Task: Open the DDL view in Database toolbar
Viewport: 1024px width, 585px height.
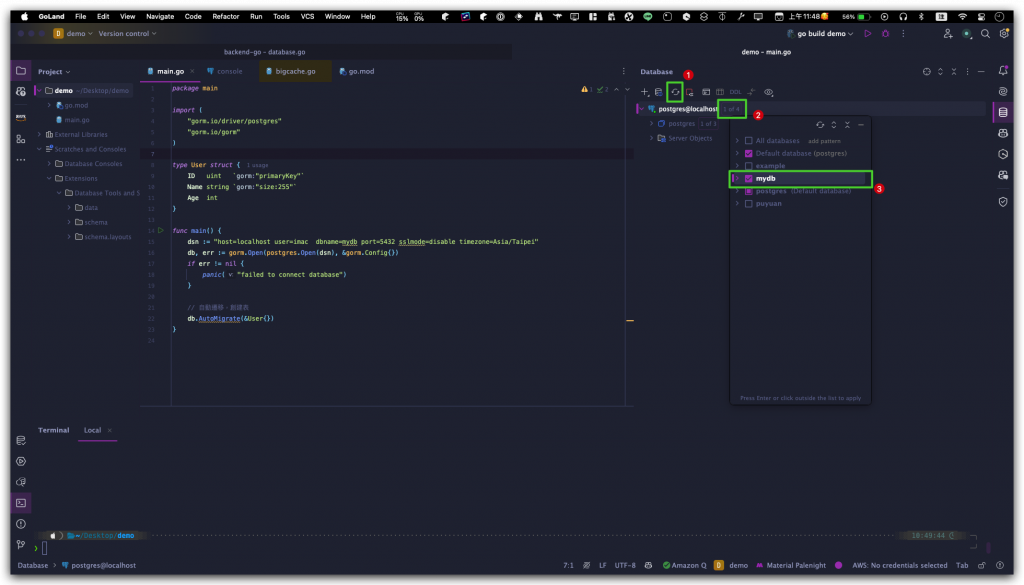Action: point(735,92)
